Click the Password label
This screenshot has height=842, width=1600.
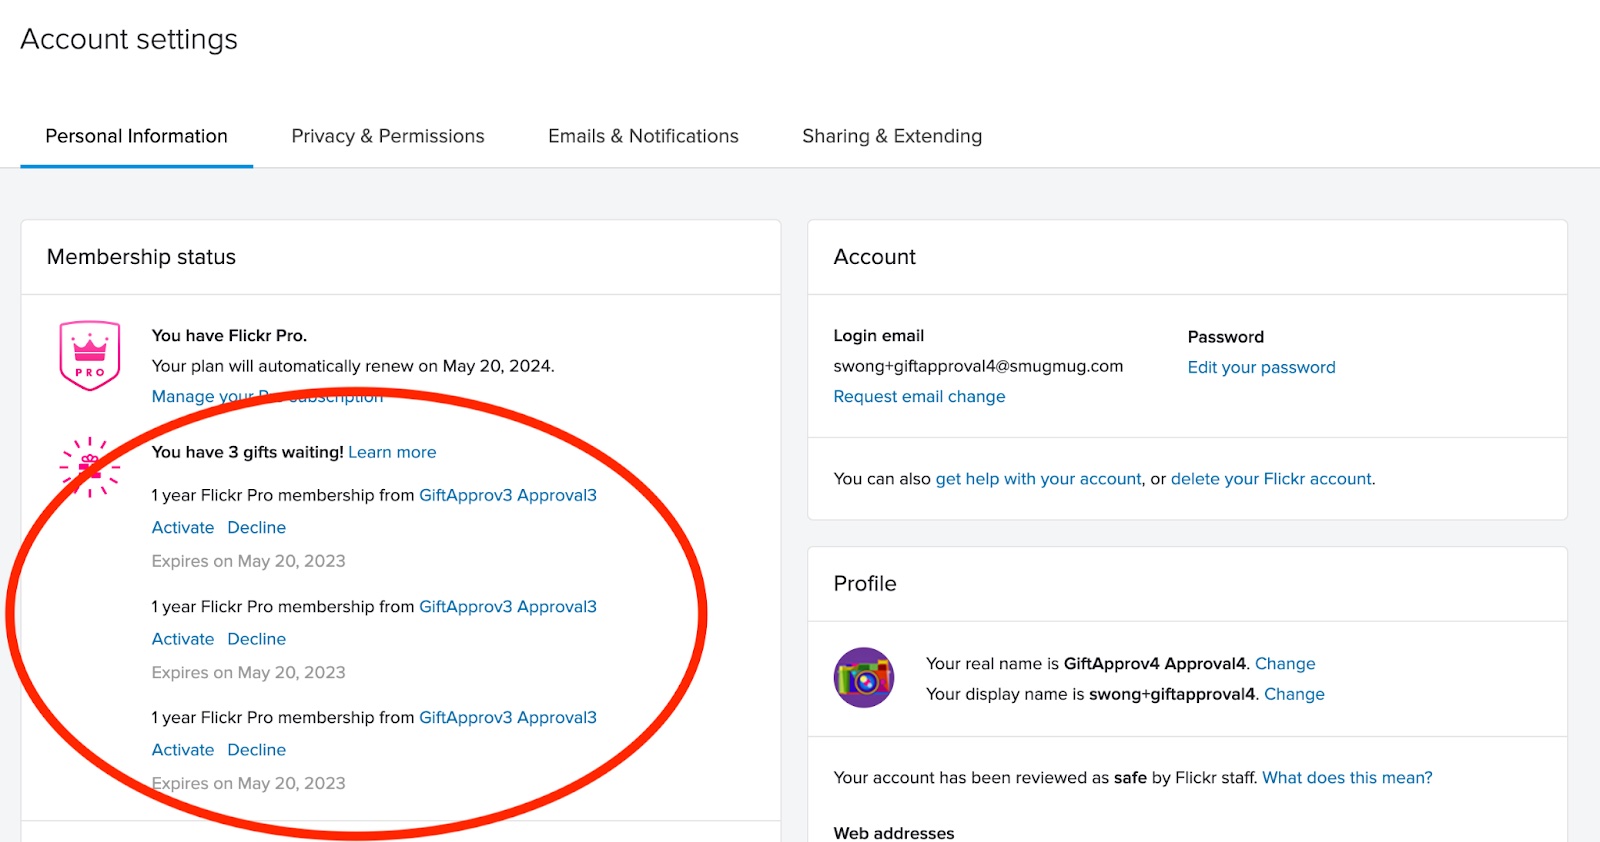1226,337
